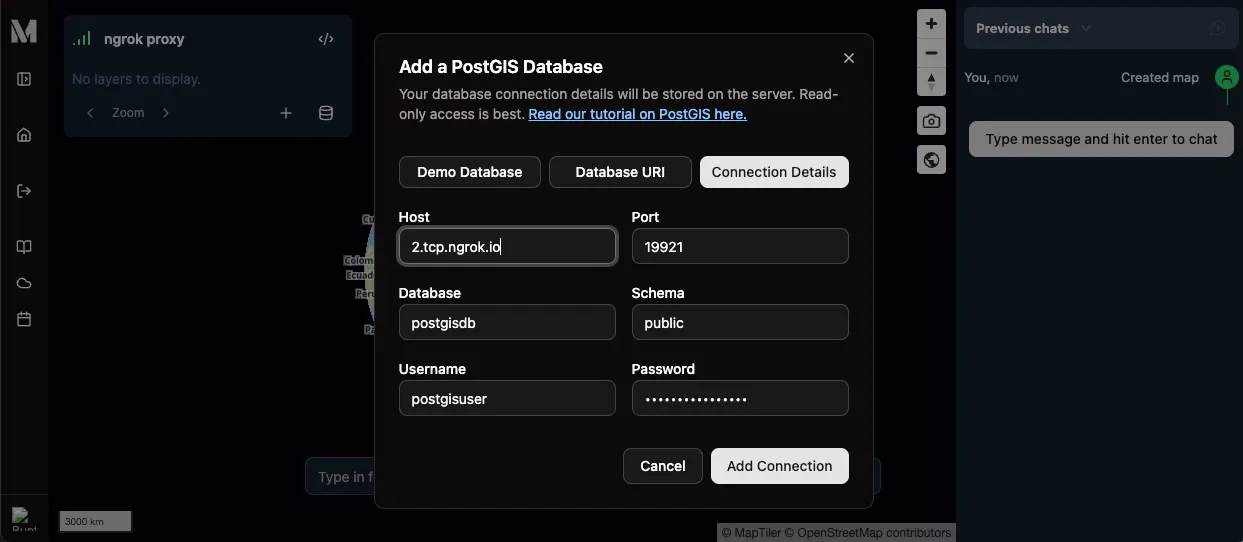Click the Add Connection button
The width and height of the screenshot is (1243, 542).
[780, 466]
